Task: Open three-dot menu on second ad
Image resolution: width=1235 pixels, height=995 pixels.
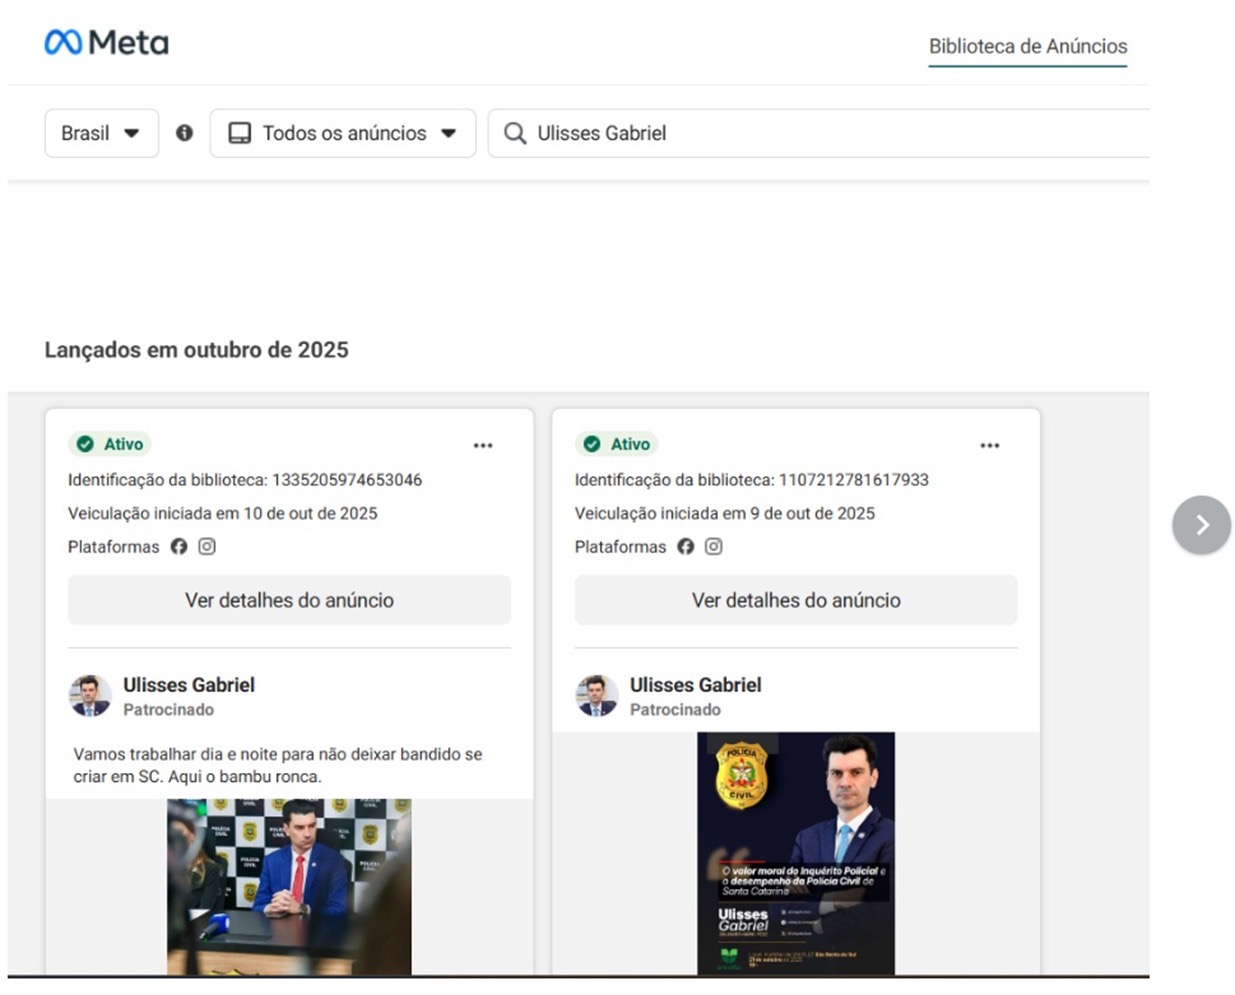Action: click(x=990, y=445)
